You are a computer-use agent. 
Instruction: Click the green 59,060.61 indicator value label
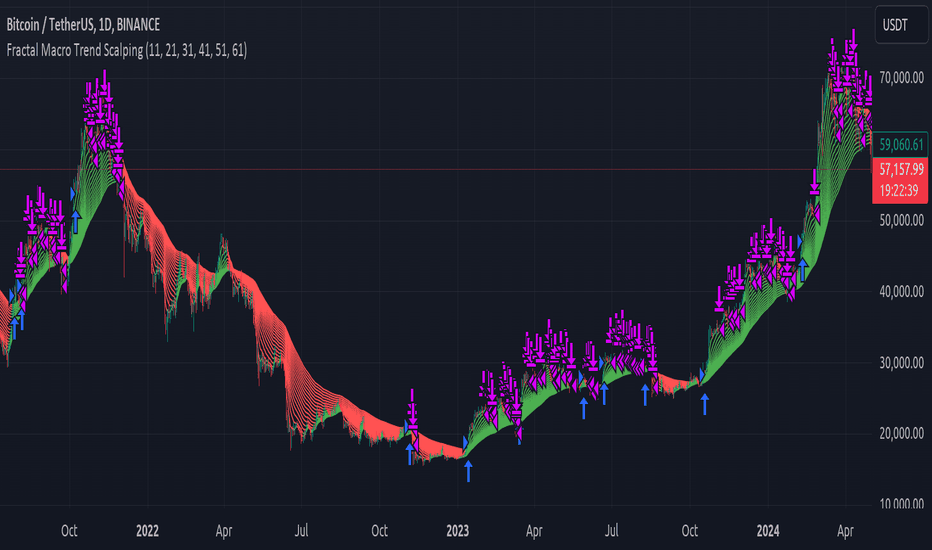click(901, 144)
